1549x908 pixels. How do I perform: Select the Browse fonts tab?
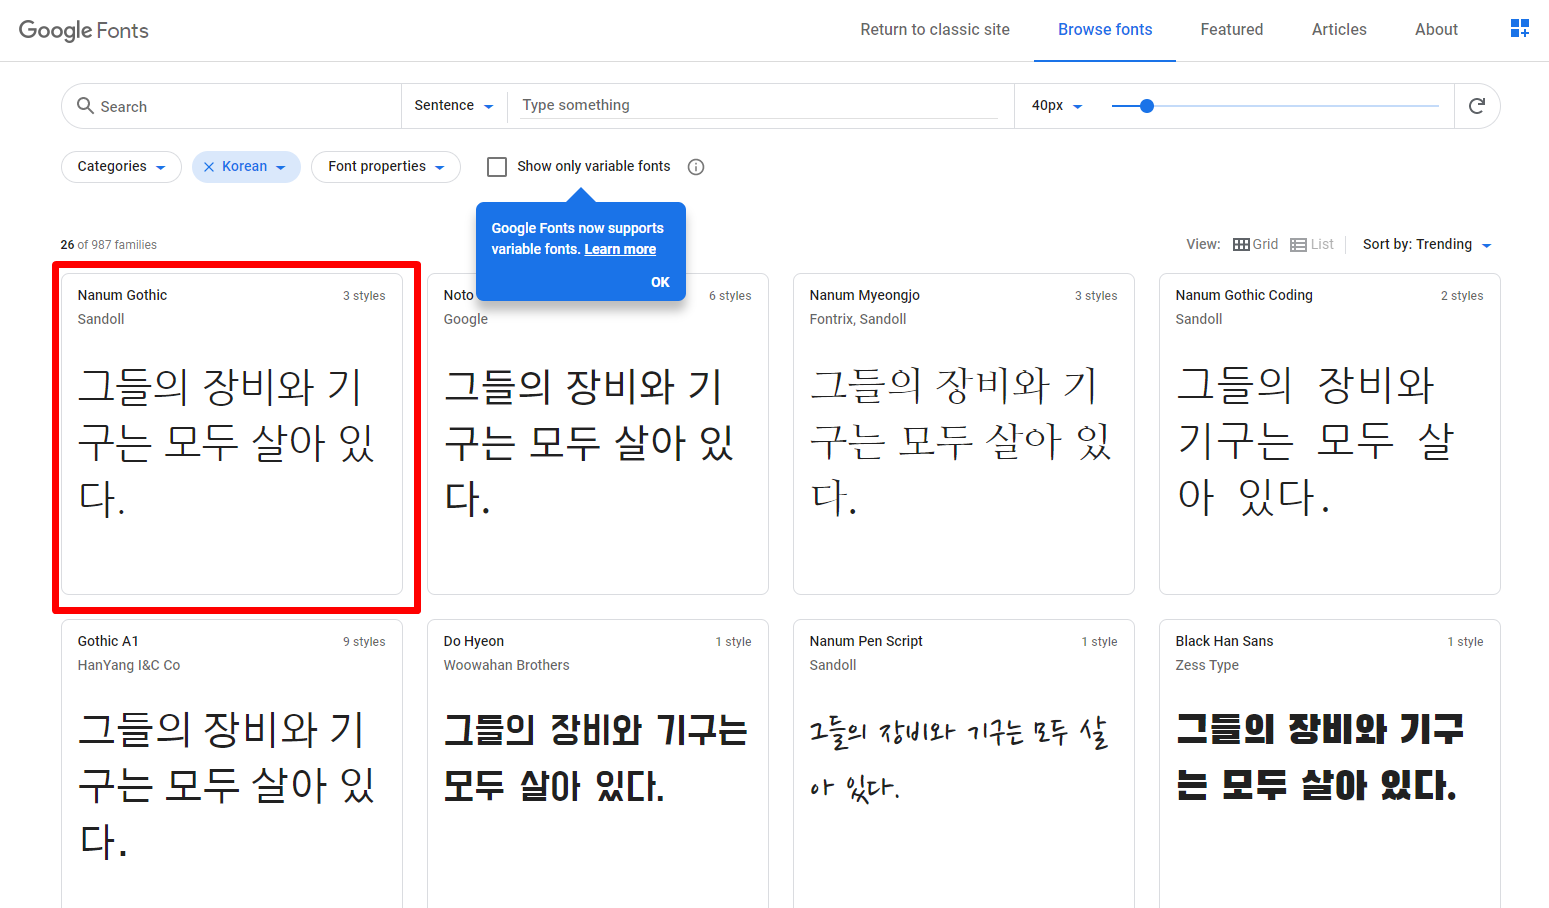(1105, 30)
